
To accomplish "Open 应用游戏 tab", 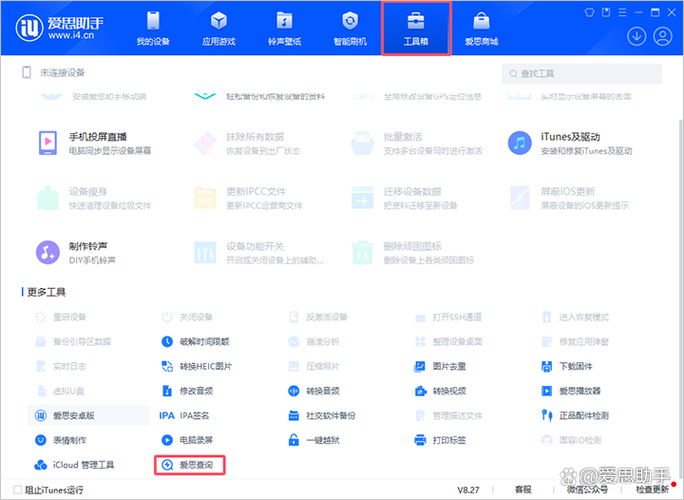I will (x=219, y=28).
